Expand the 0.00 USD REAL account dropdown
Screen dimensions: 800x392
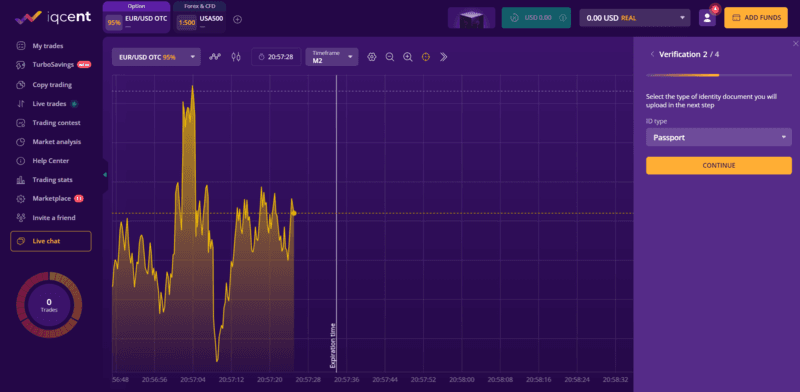635,18
